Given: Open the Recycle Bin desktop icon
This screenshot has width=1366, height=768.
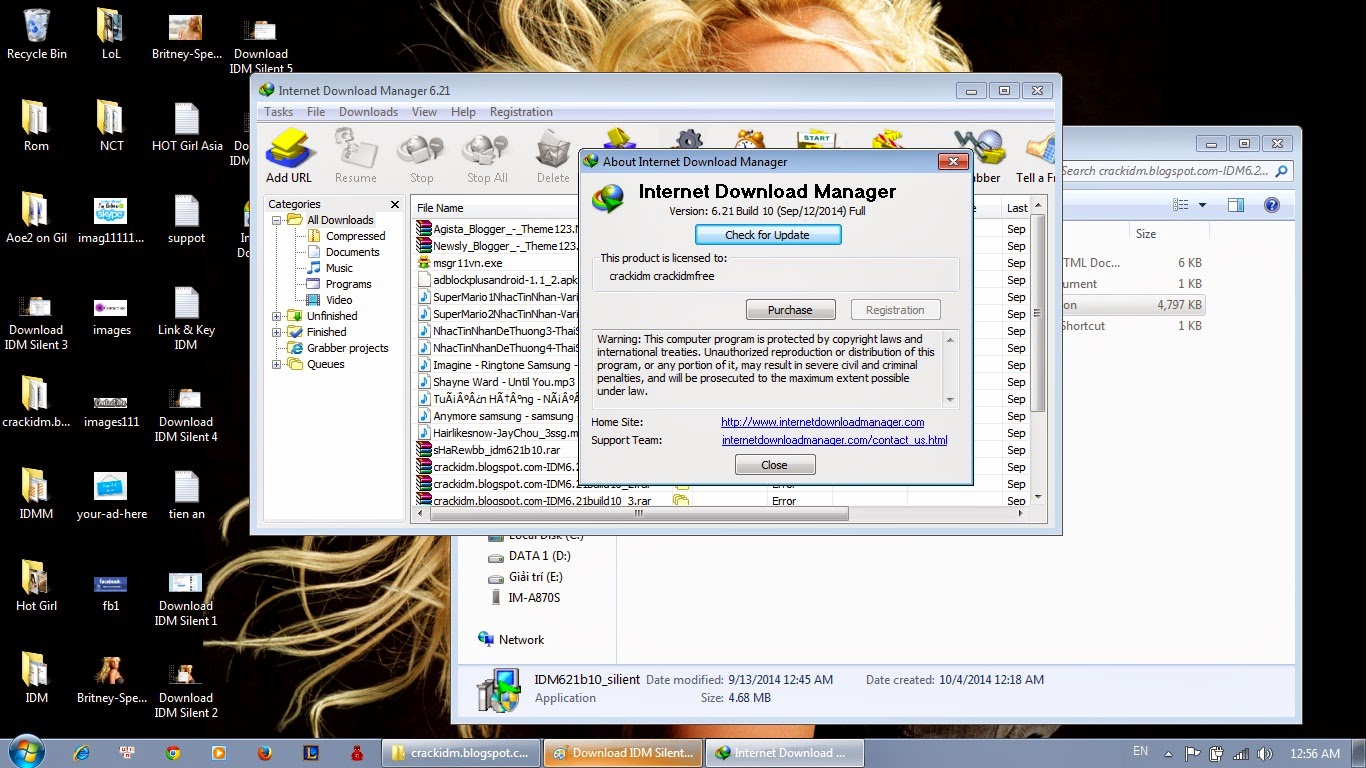Looking at the screenshot, I should [36, 34].
